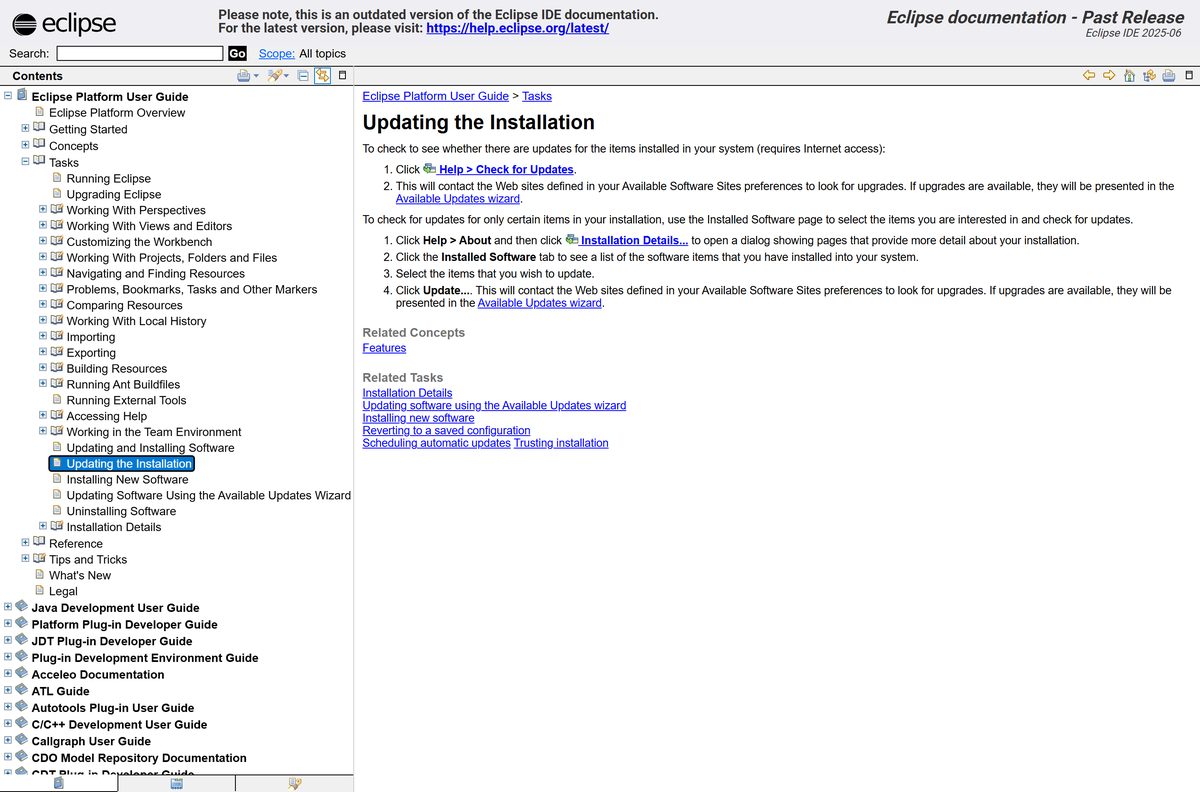
Task: Click the Acceleo Documentation book icon
Action: (22, 674)
